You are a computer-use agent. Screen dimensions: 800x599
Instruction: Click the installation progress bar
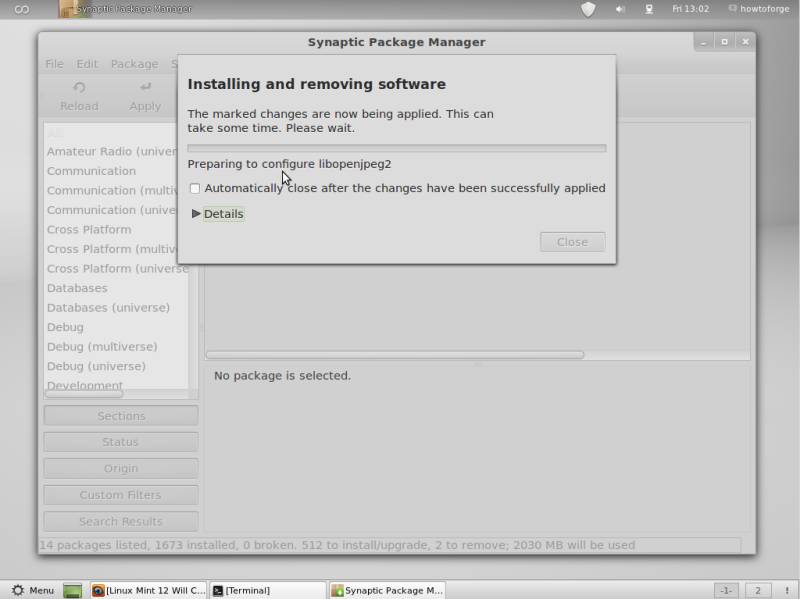tap(396, 148)
